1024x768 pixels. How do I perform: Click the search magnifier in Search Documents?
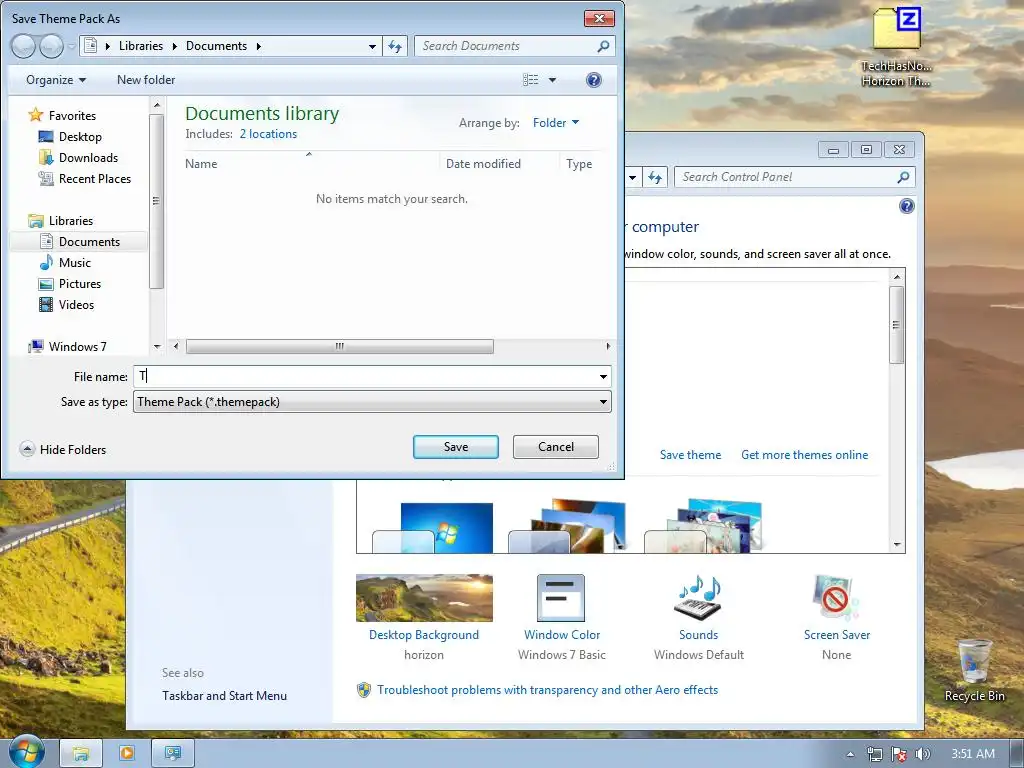(x=603, y=46)
